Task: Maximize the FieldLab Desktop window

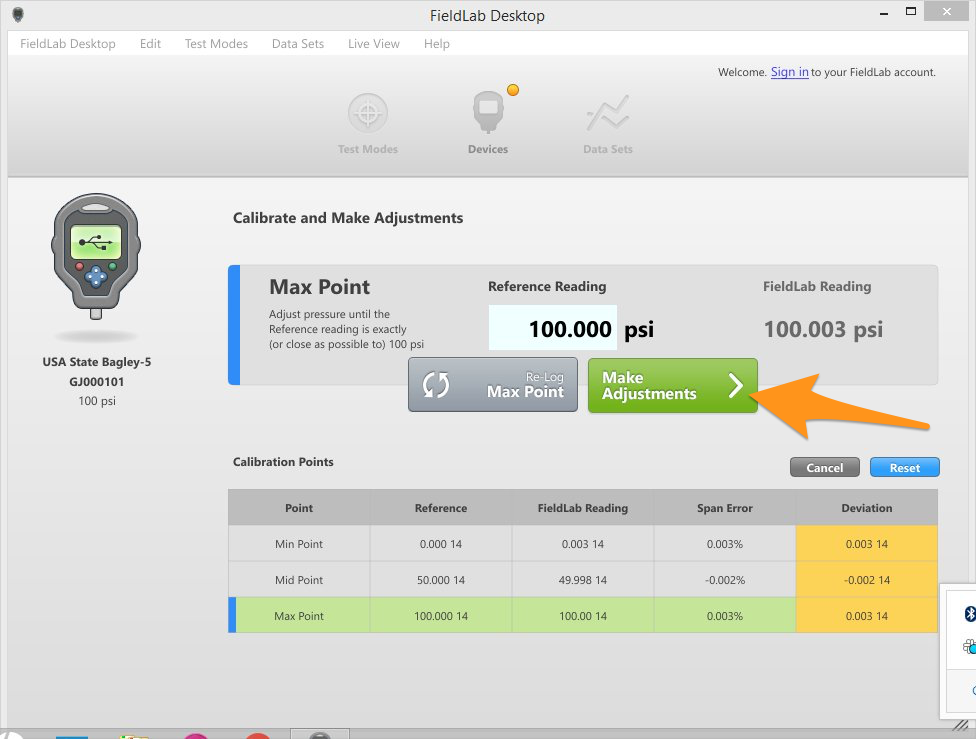Action: pyautogui.click(x=911, y=12)
